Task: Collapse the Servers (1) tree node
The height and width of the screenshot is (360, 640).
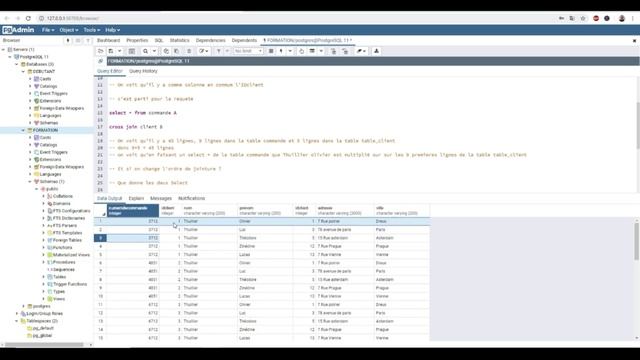Action: click(4, 49)
